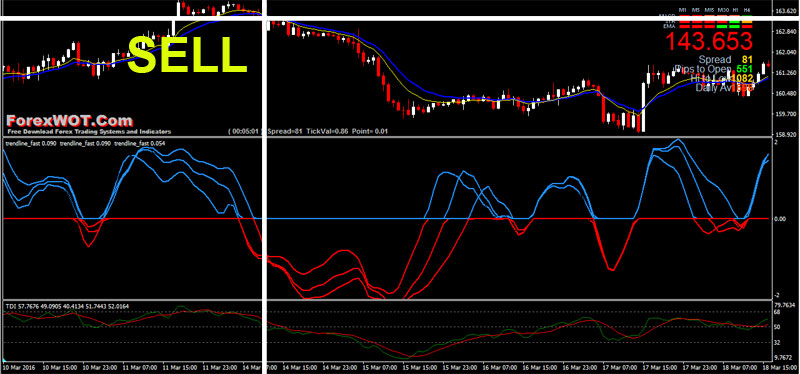This screenshot has width=800, height=374.
Task: Click the EMA row label in the signal panel
Action: [x=669, y=27]
